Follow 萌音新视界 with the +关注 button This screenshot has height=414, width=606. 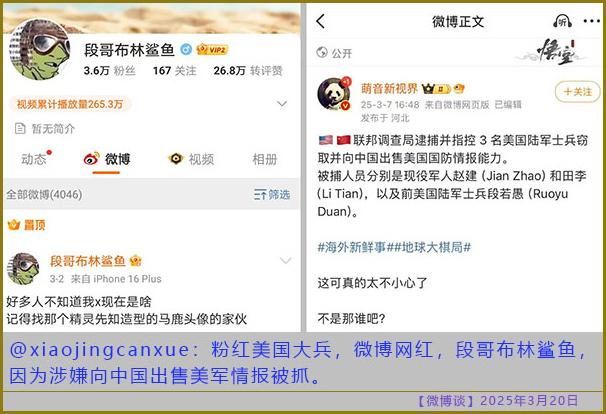[577, 92]
